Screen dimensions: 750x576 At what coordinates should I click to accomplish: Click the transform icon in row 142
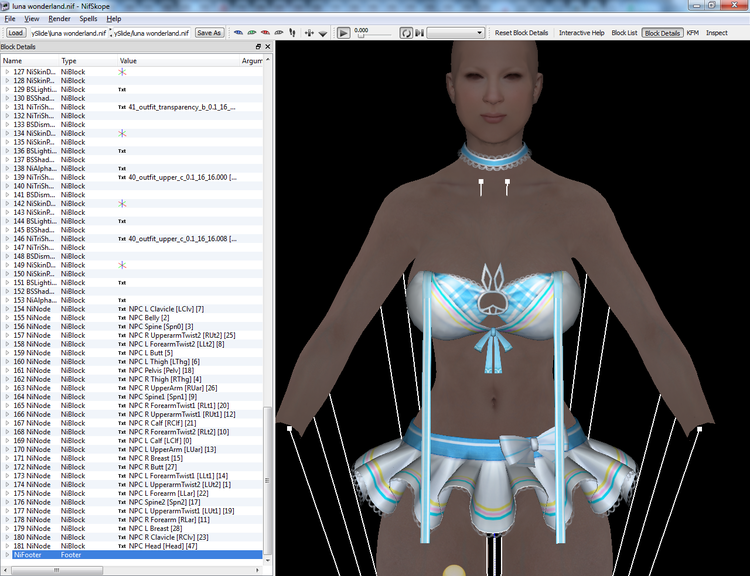(x=122, y=204)
